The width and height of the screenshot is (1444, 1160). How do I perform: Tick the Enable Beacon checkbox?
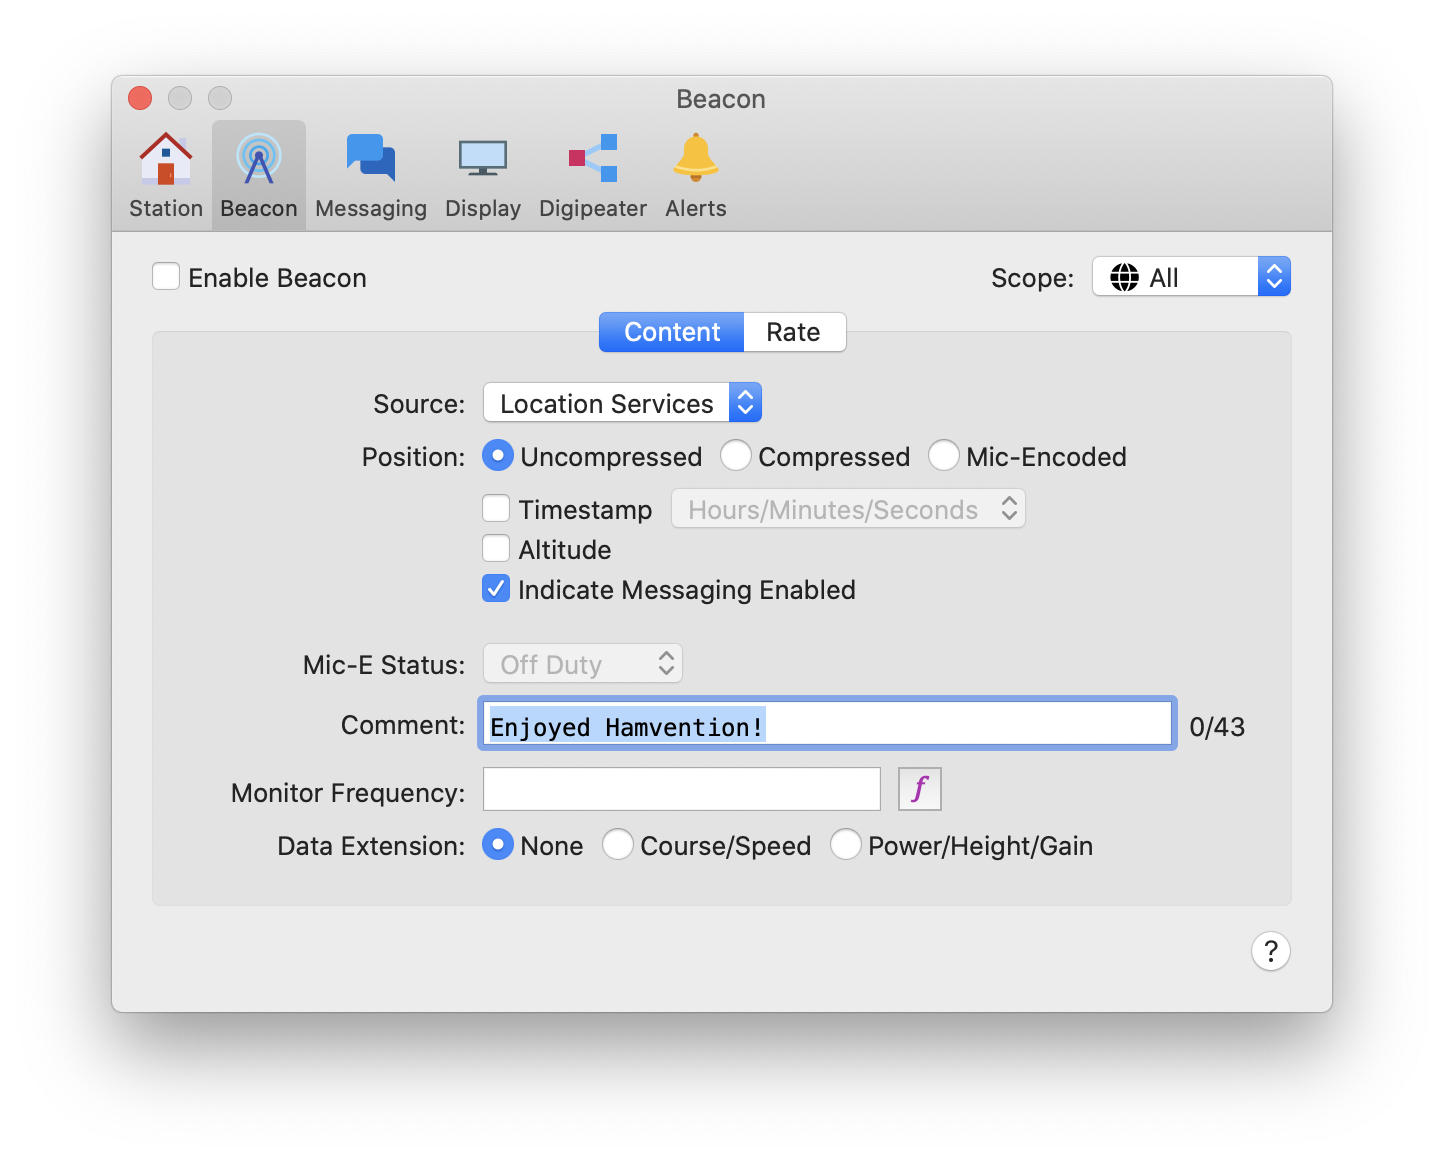coord(166,277)
